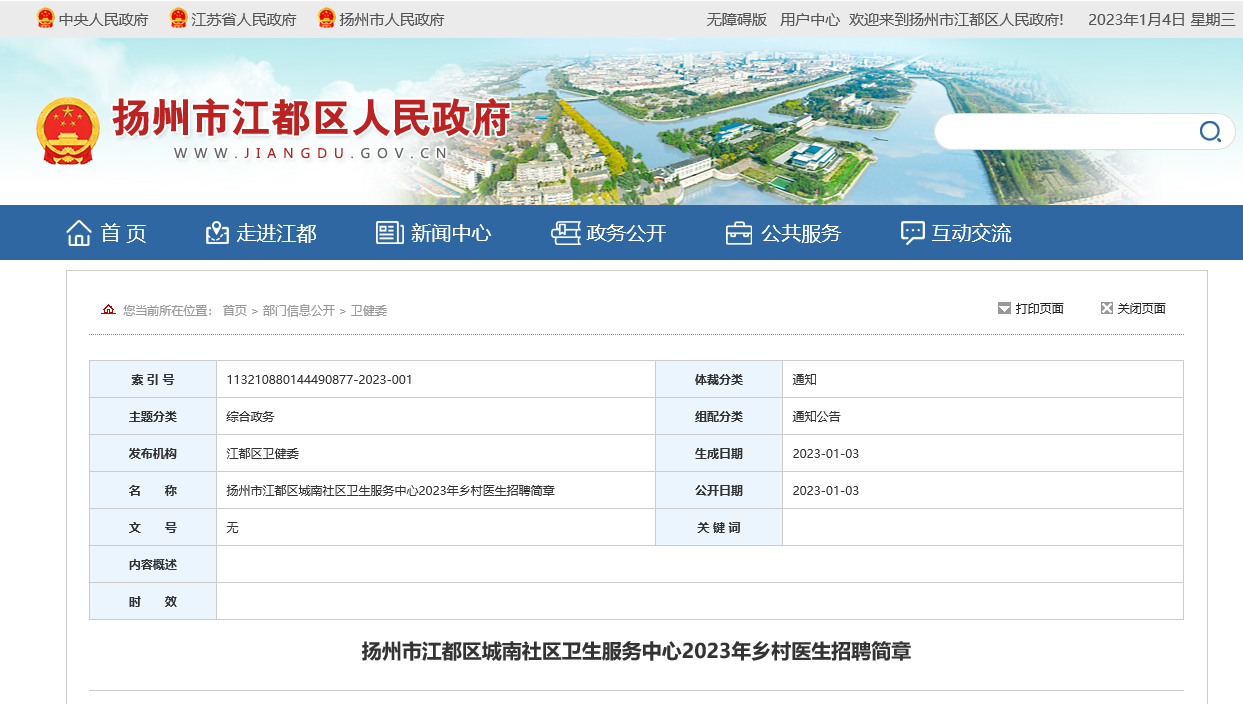Click 部门信息公开 in breadcrumb
Viewport: 1243px width, 704px height.
coord(299,311)
